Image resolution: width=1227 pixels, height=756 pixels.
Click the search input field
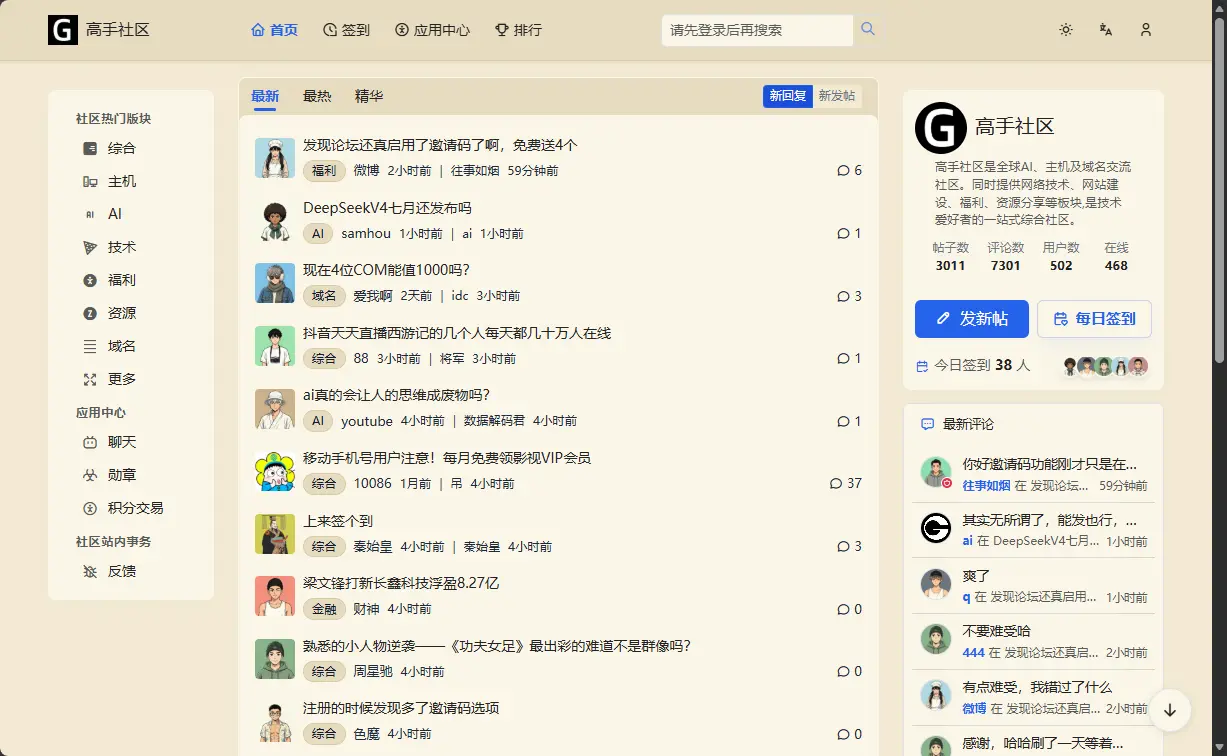point(757,30)
